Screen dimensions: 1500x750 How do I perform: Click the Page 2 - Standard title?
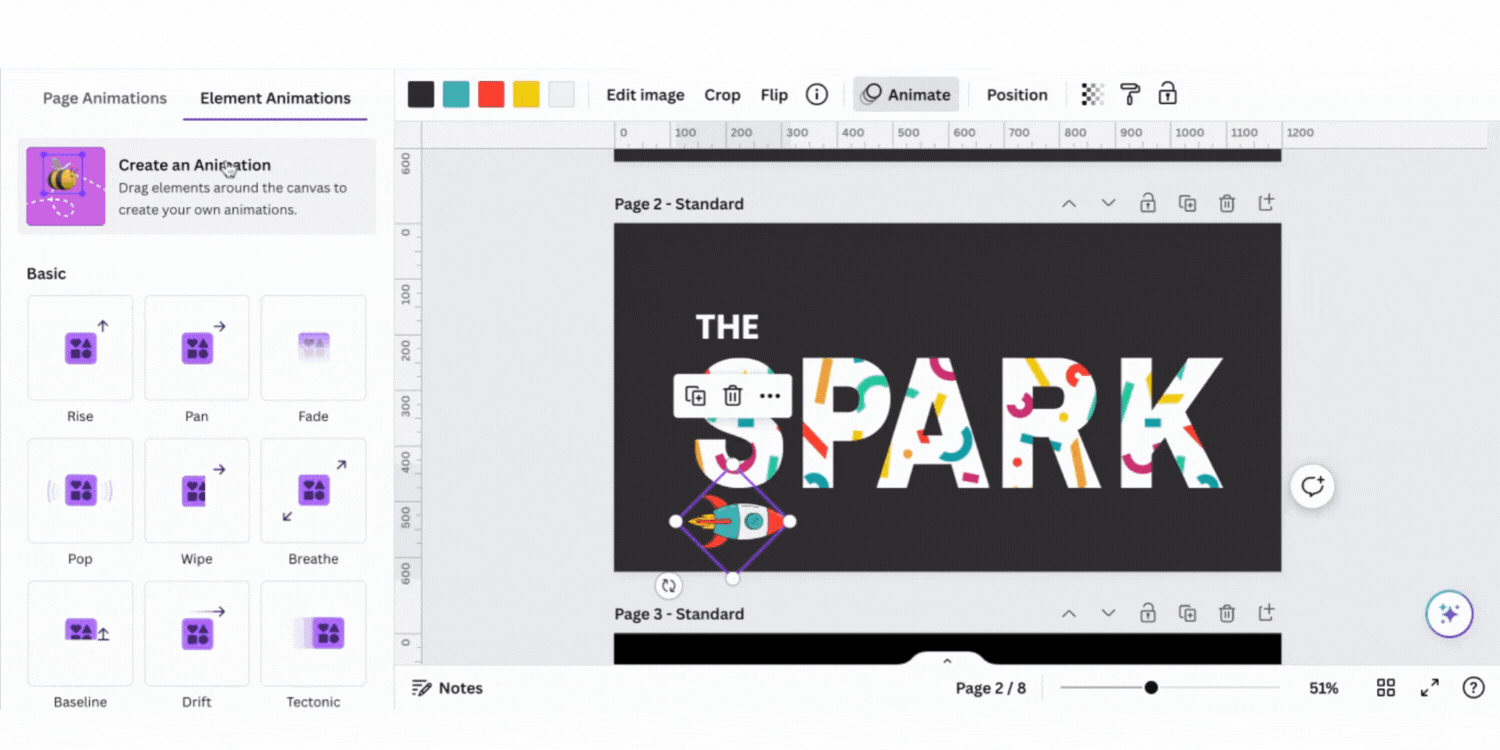[x=679, y=204]
